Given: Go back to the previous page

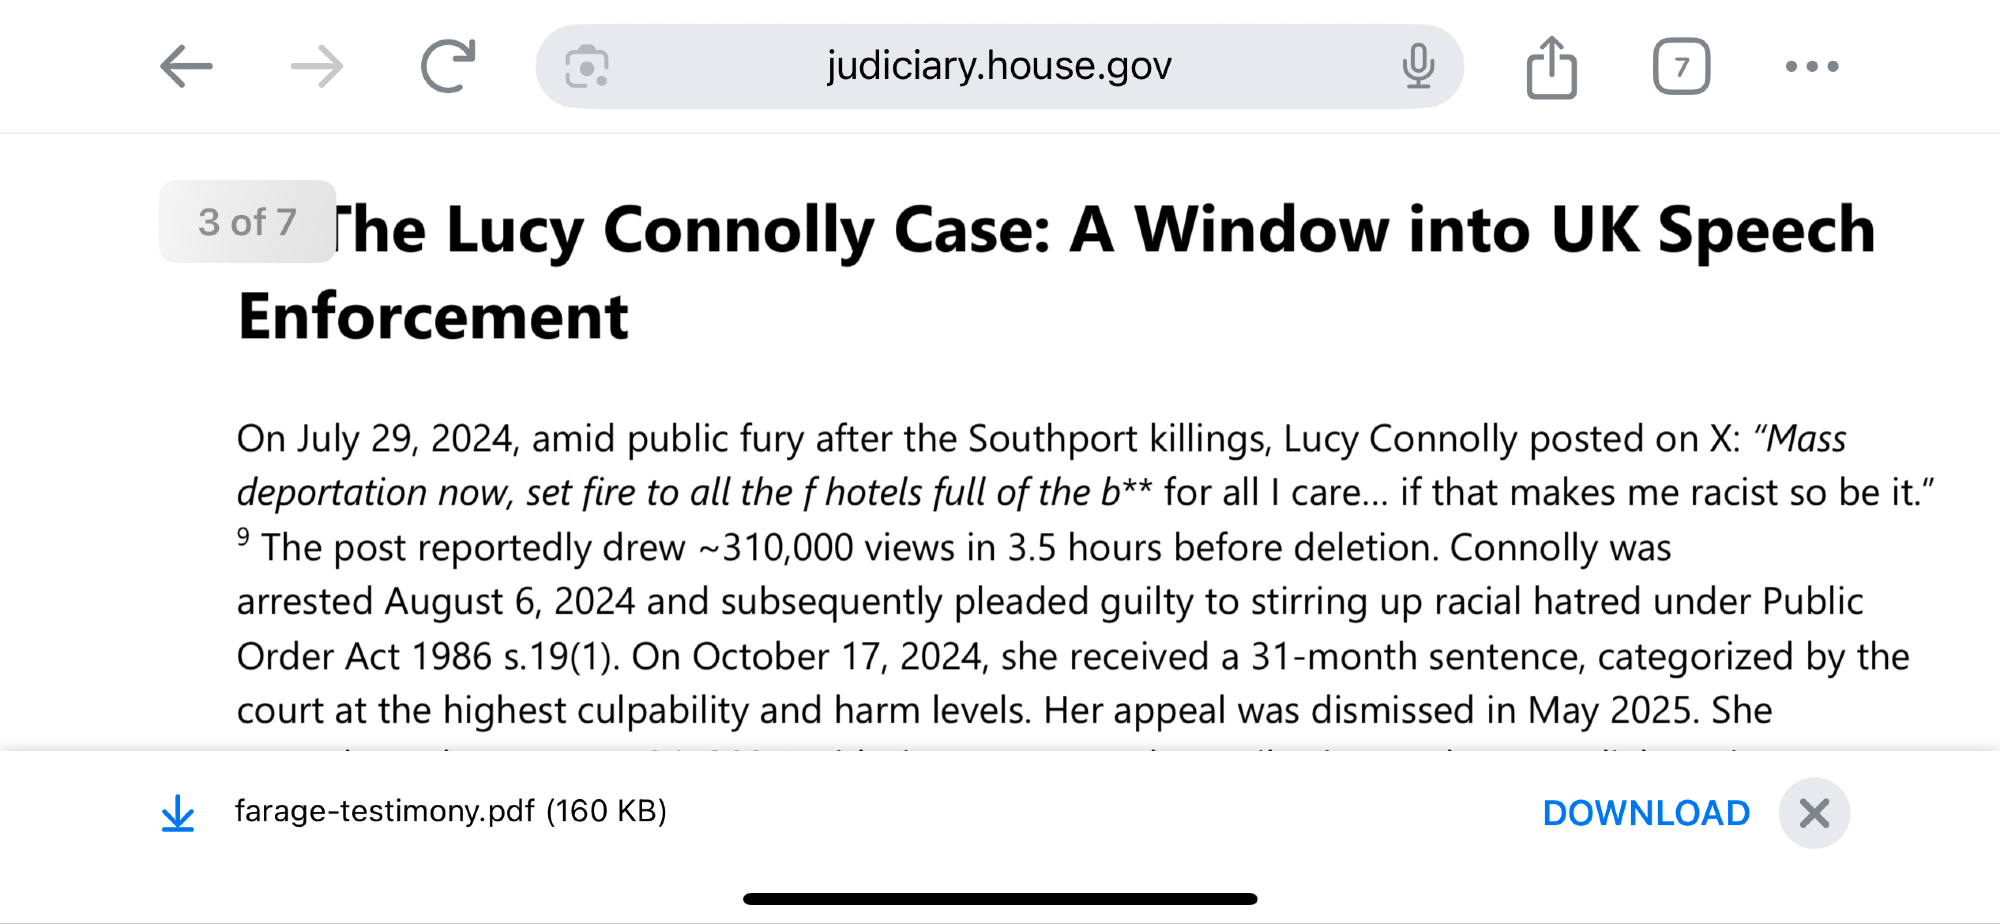Looking at the screenshot, I should [187, 67].
